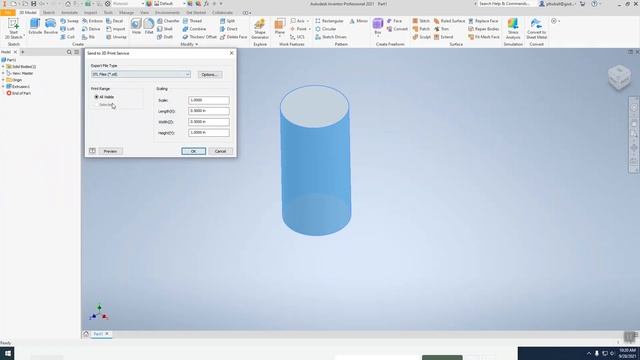Click the Height(Y) input field

pos(209,133)
